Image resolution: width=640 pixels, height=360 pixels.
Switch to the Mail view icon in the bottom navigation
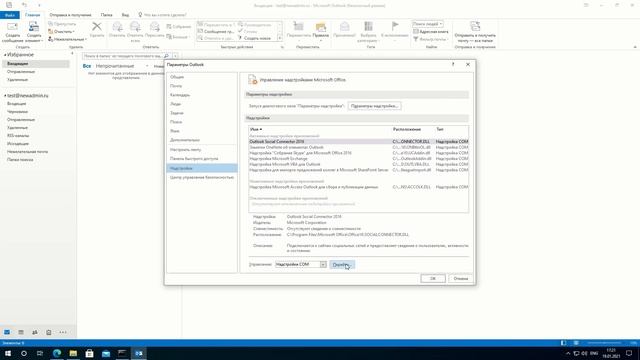point(7,332)
